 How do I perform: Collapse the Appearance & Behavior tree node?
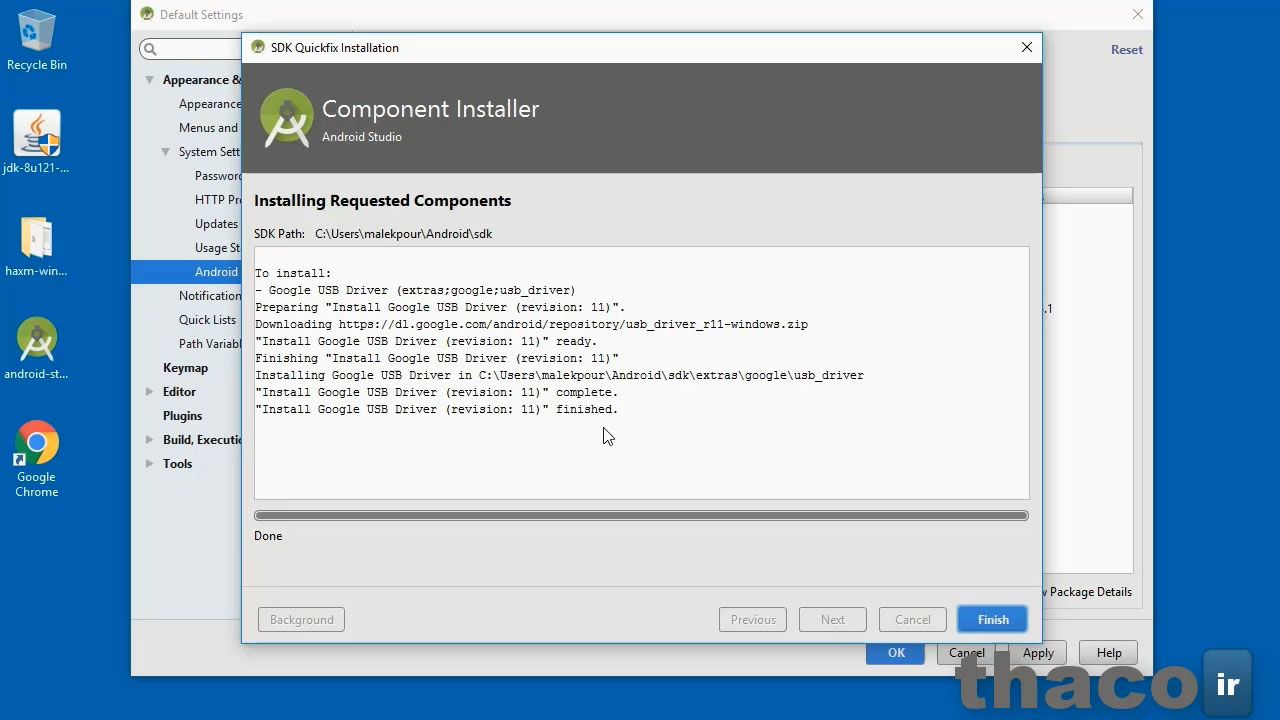click(149, 80)
